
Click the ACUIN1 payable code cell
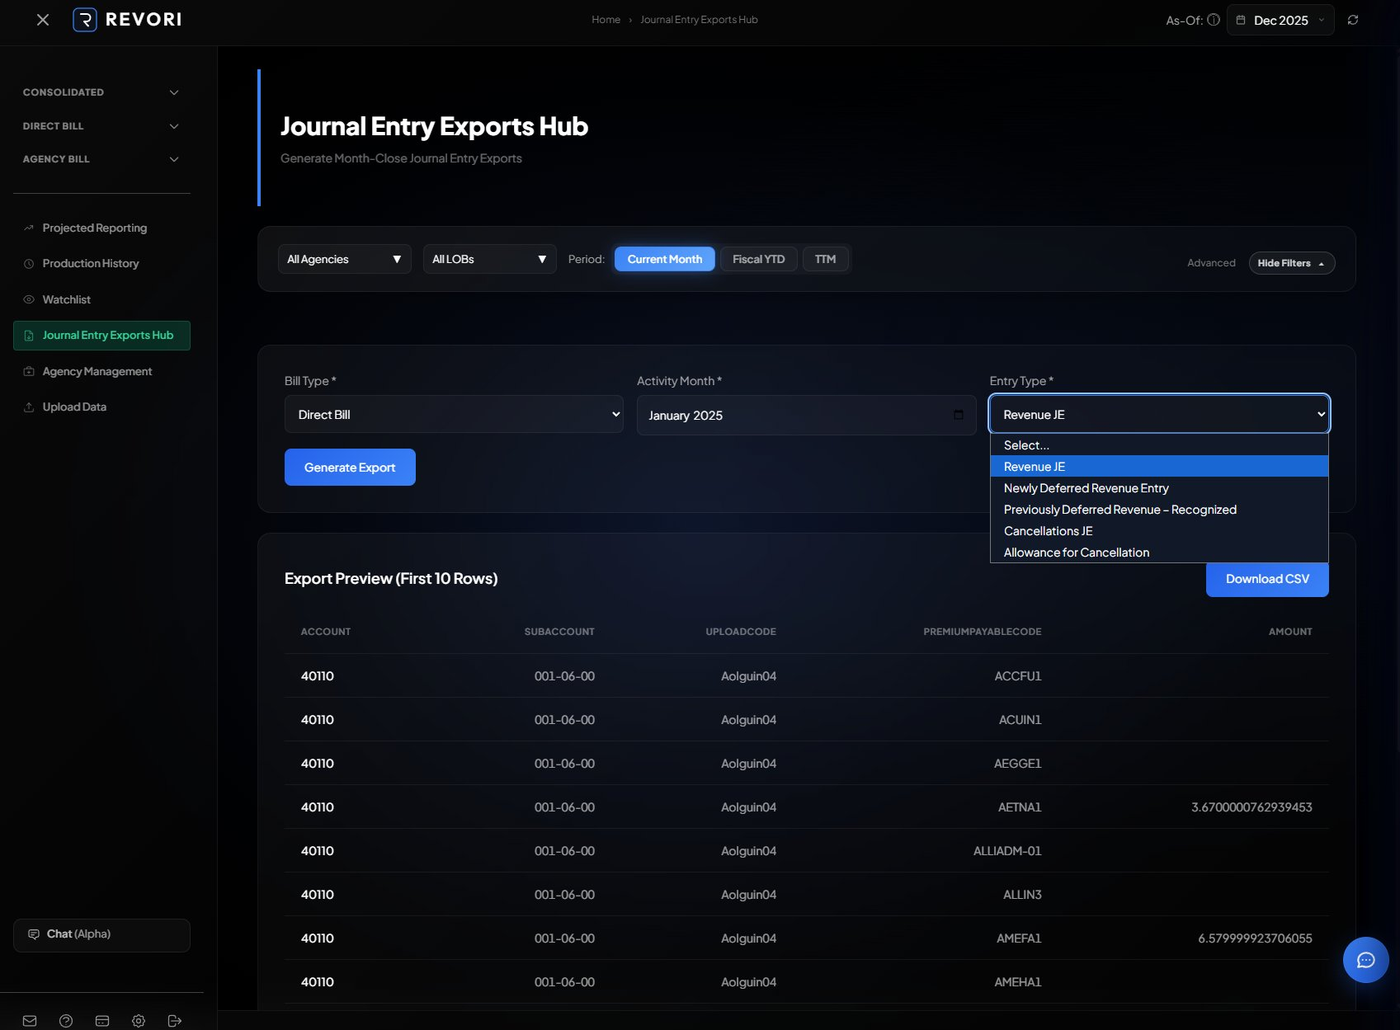tap(1020, 720)
